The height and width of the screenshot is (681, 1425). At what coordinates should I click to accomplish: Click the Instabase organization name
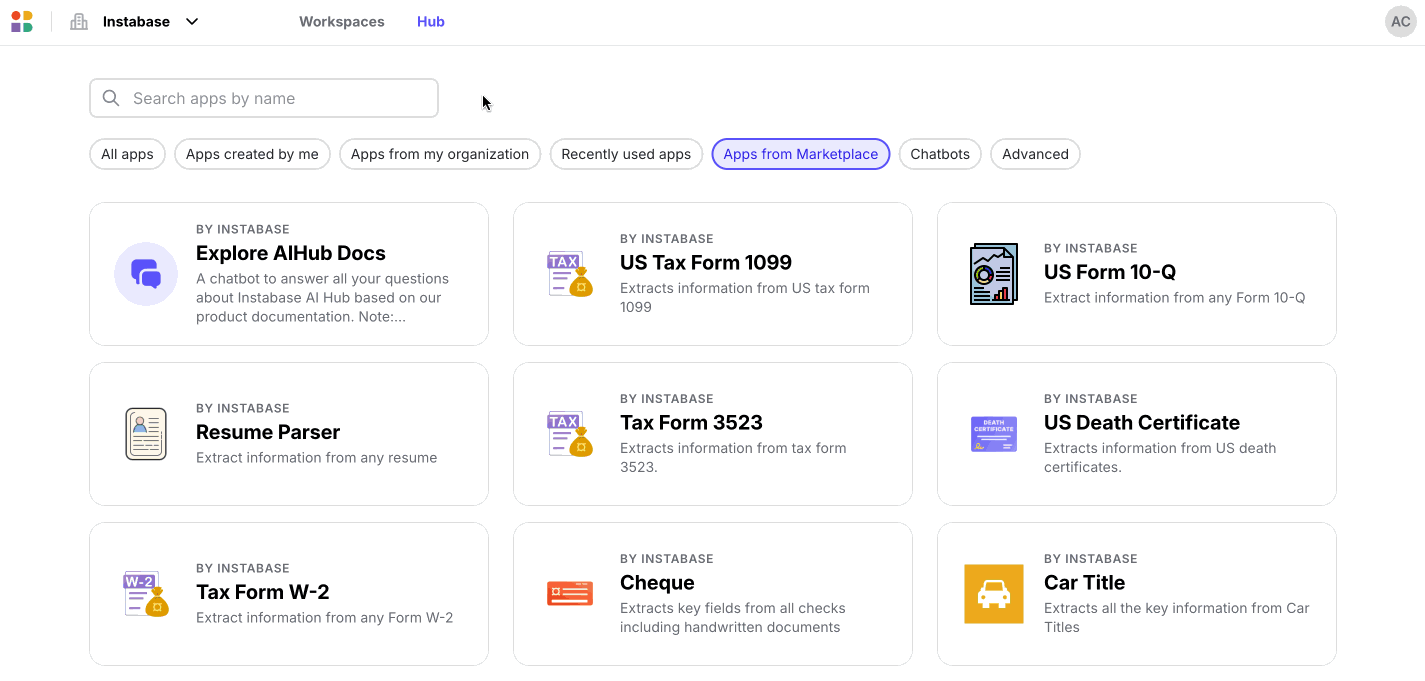click(136, 22)
